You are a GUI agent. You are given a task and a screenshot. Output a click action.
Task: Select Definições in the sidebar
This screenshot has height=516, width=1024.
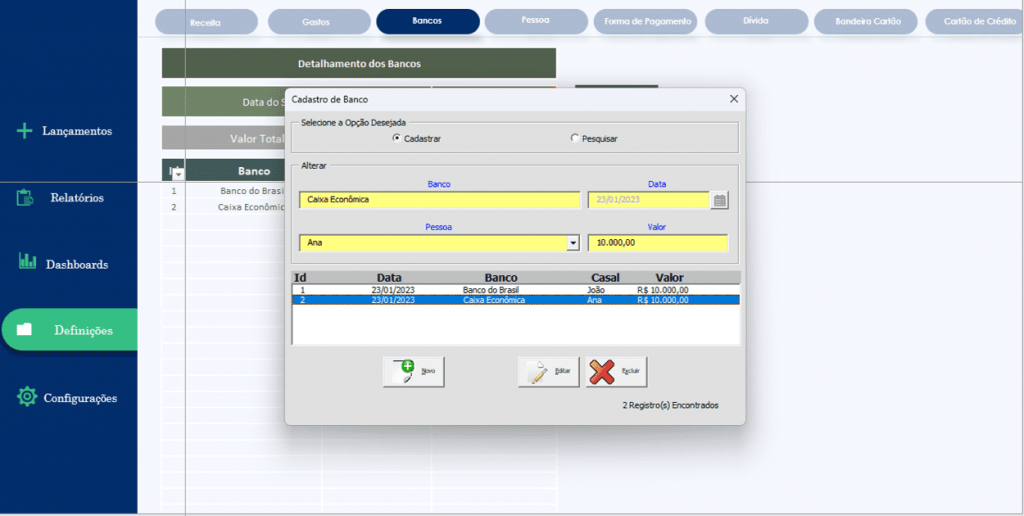coord(69,330)
